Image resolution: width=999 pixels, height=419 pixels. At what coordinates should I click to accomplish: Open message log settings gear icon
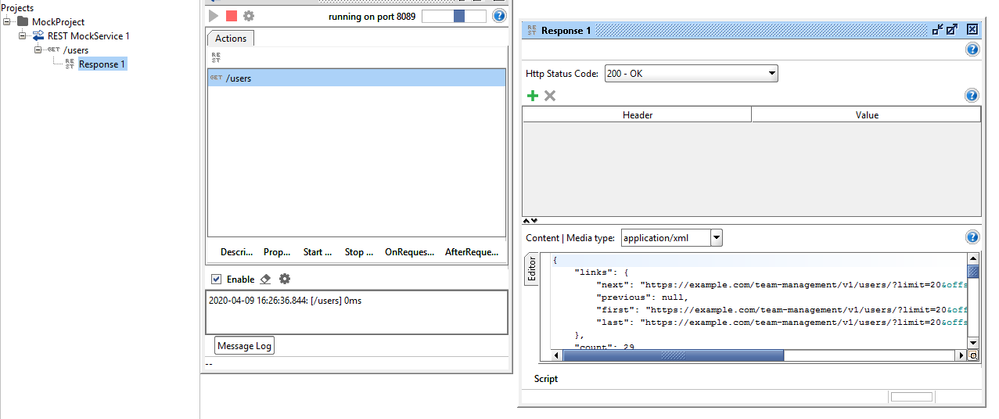click(x=285, y=279)
